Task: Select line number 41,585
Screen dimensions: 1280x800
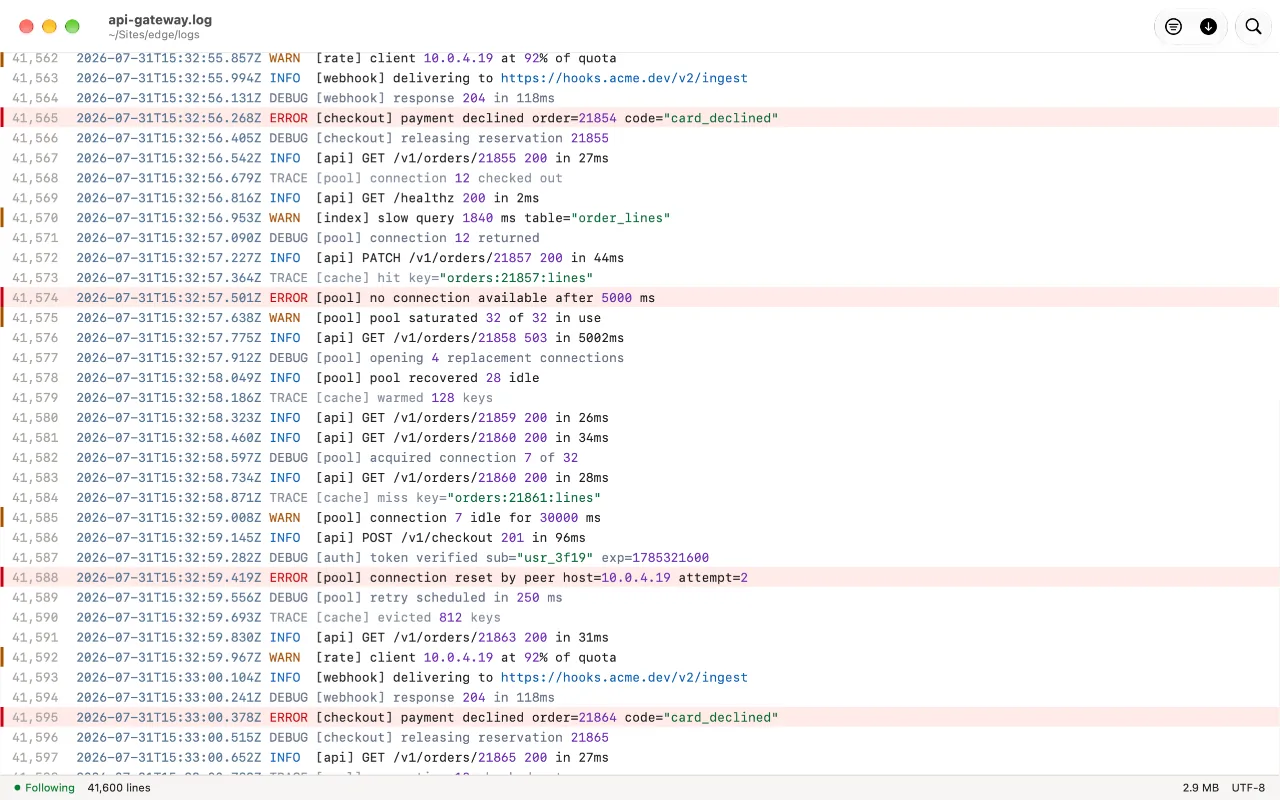Action: click(x=35, y=517)
